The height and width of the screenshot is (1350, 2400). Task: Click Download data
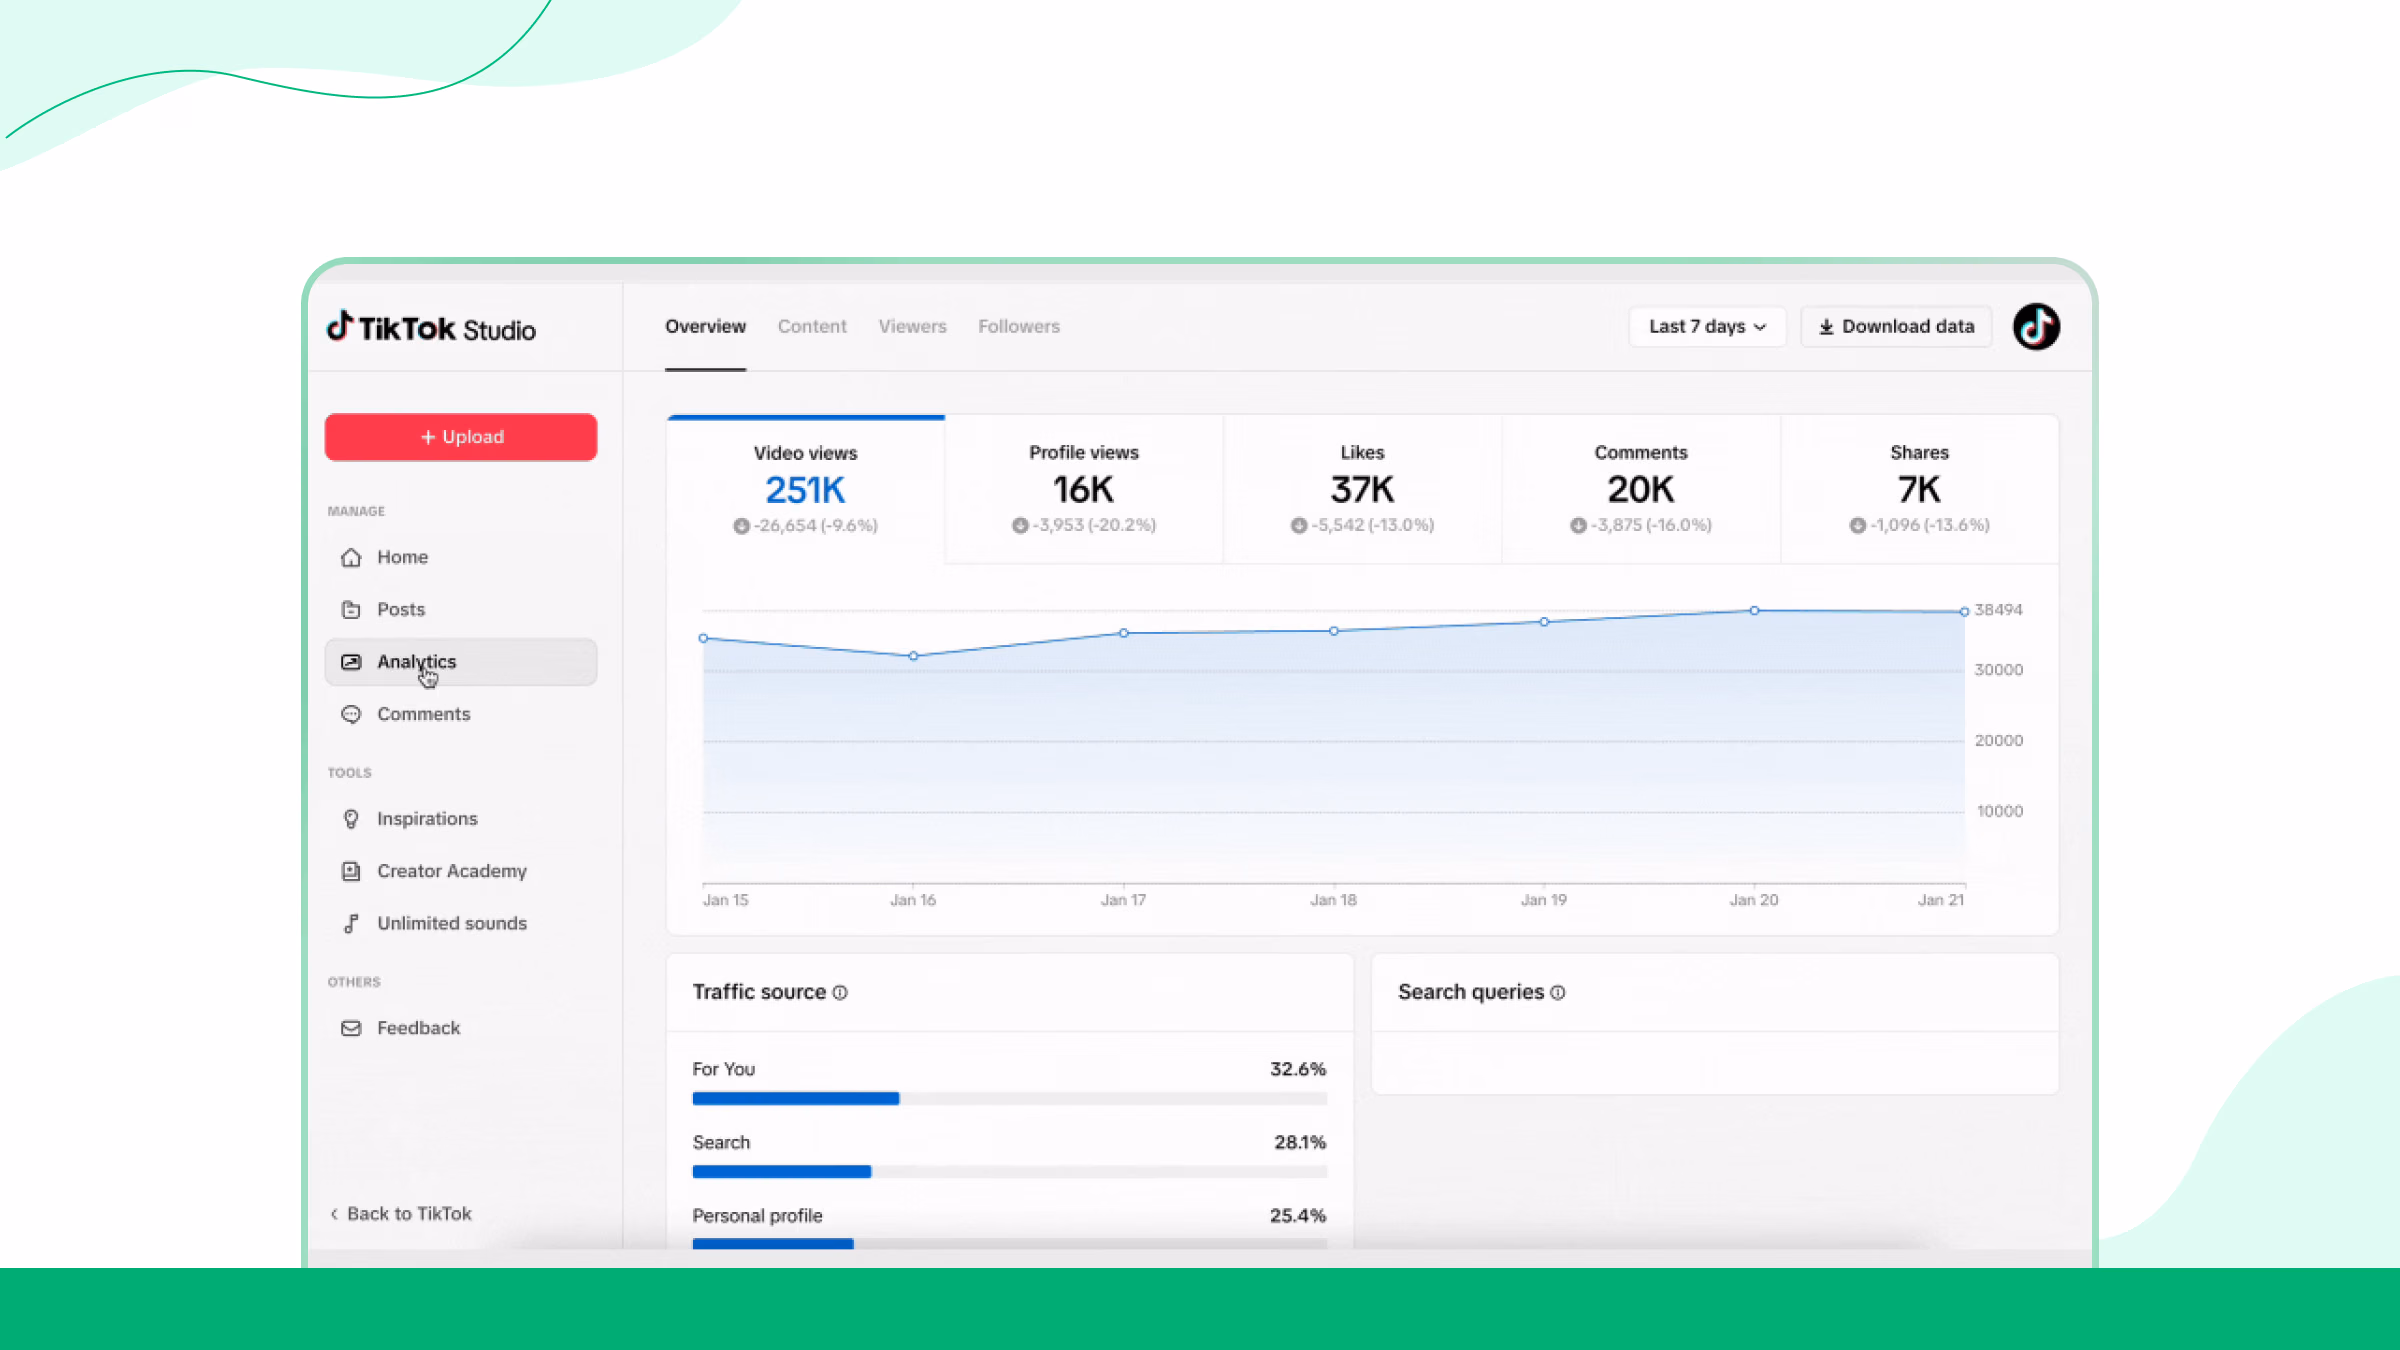[x=1896, y=326]
